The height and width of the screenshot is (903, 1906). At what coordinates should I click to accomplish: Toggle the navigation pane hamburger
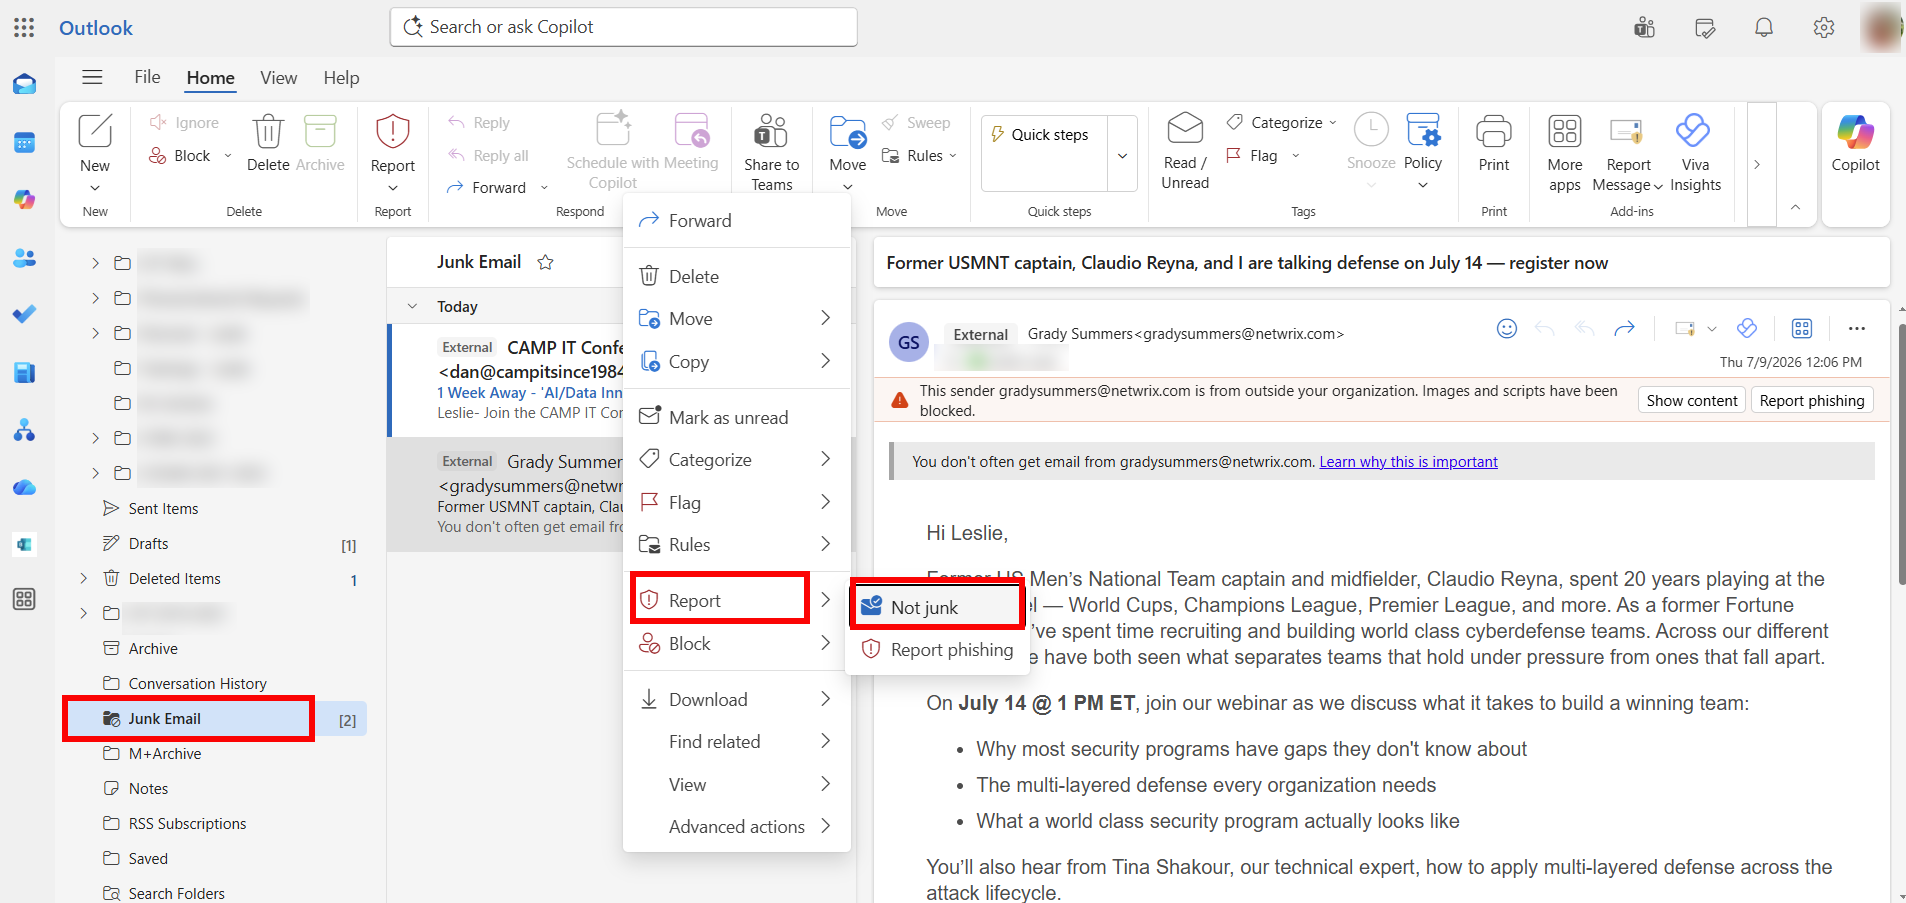(92, 77)
